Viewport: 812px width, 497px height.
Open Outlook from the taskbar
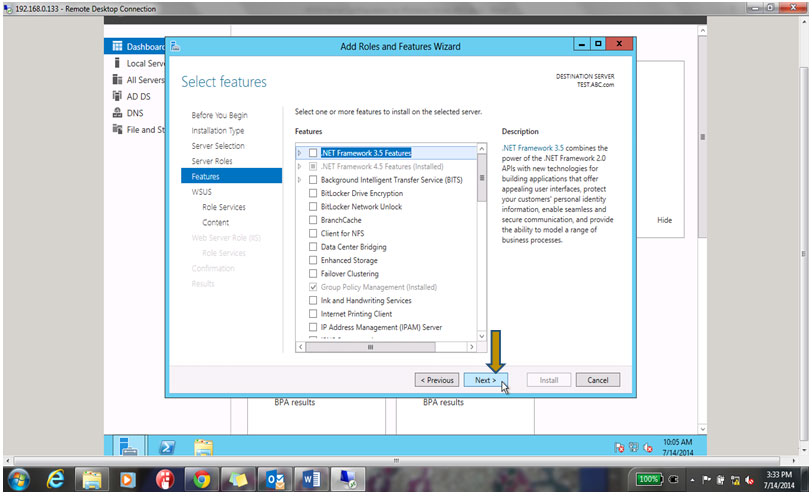click(x=274, y=480)
